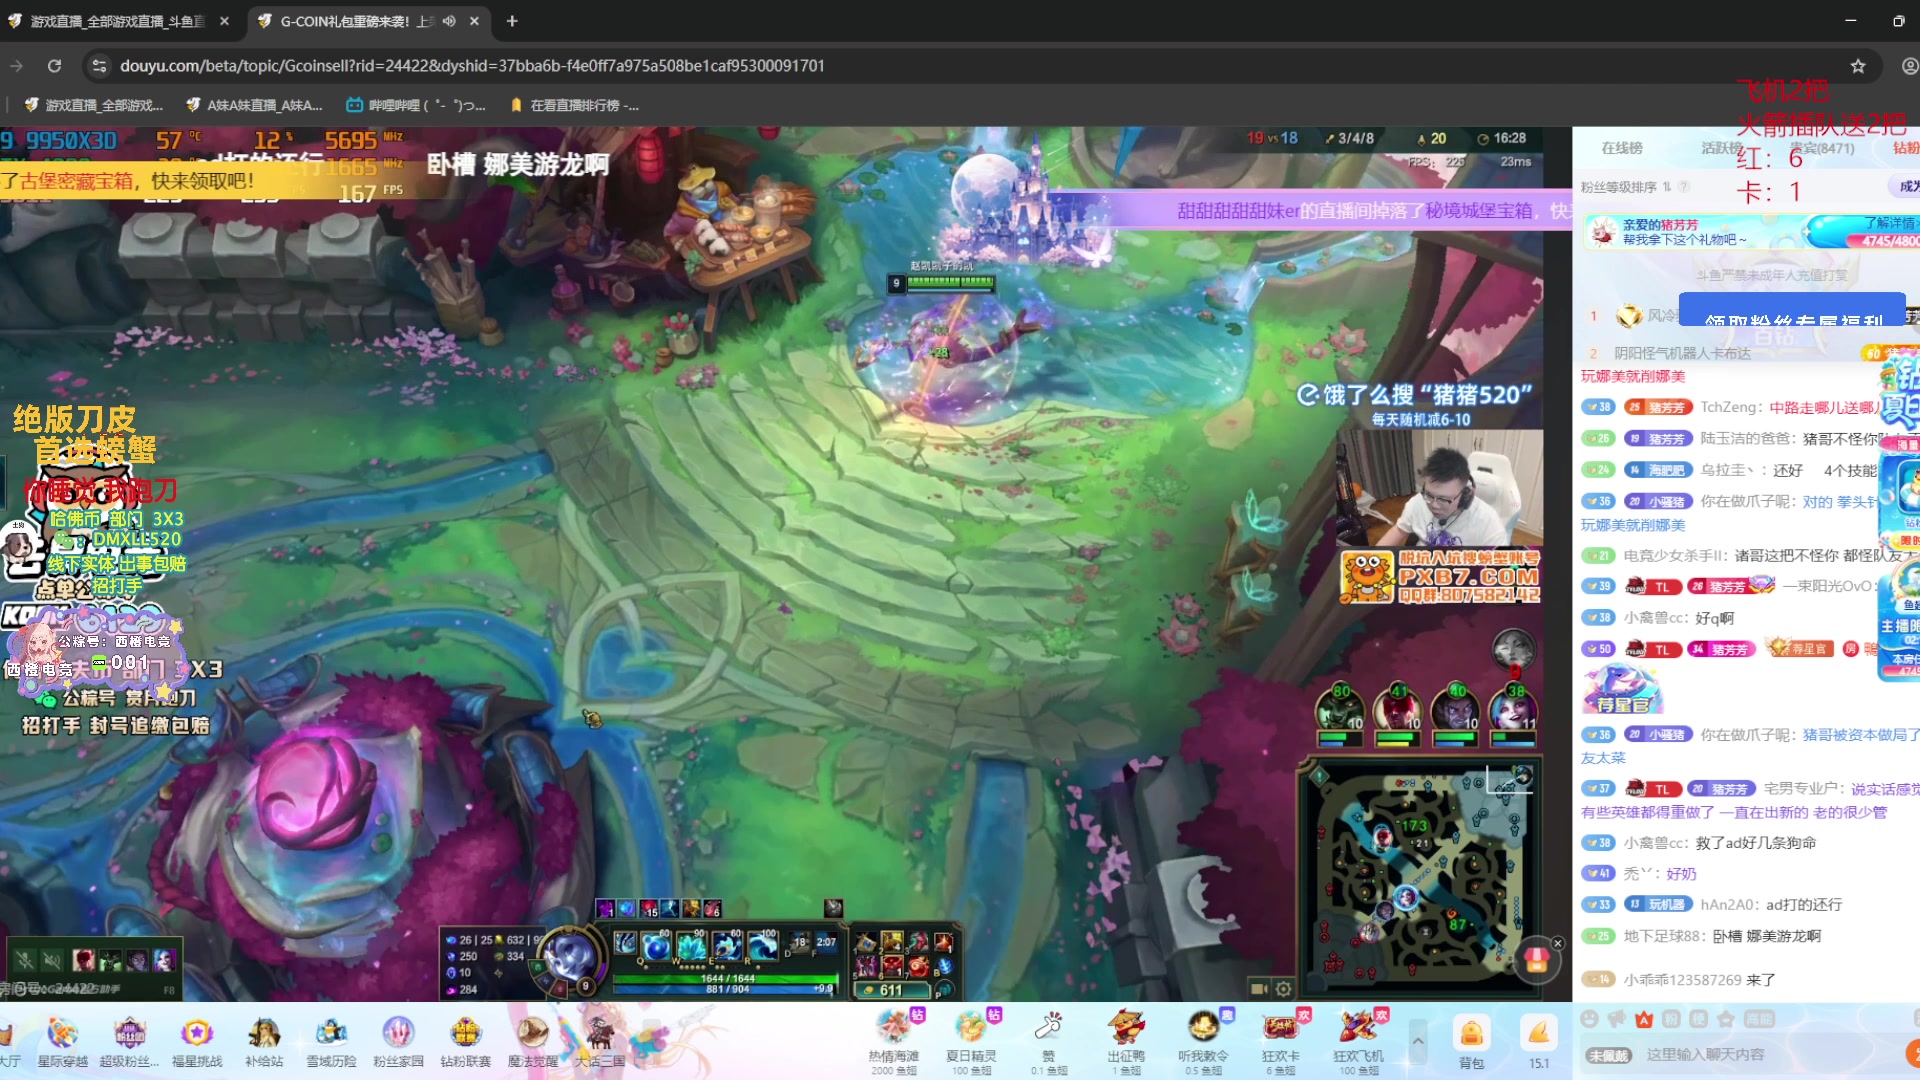The width and height of the screenshot is (1920, 1080).
Task: Open the 在看直播排行榜 bookmark
Action: (574, 105)
